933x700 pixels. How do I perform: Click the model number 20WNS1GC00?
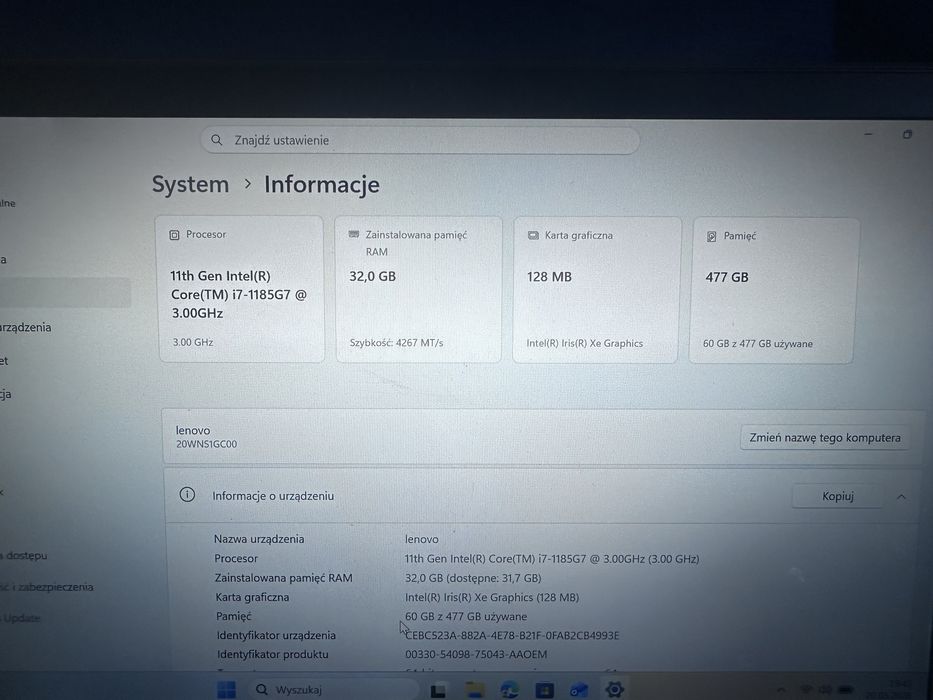[x=206, y=444]
